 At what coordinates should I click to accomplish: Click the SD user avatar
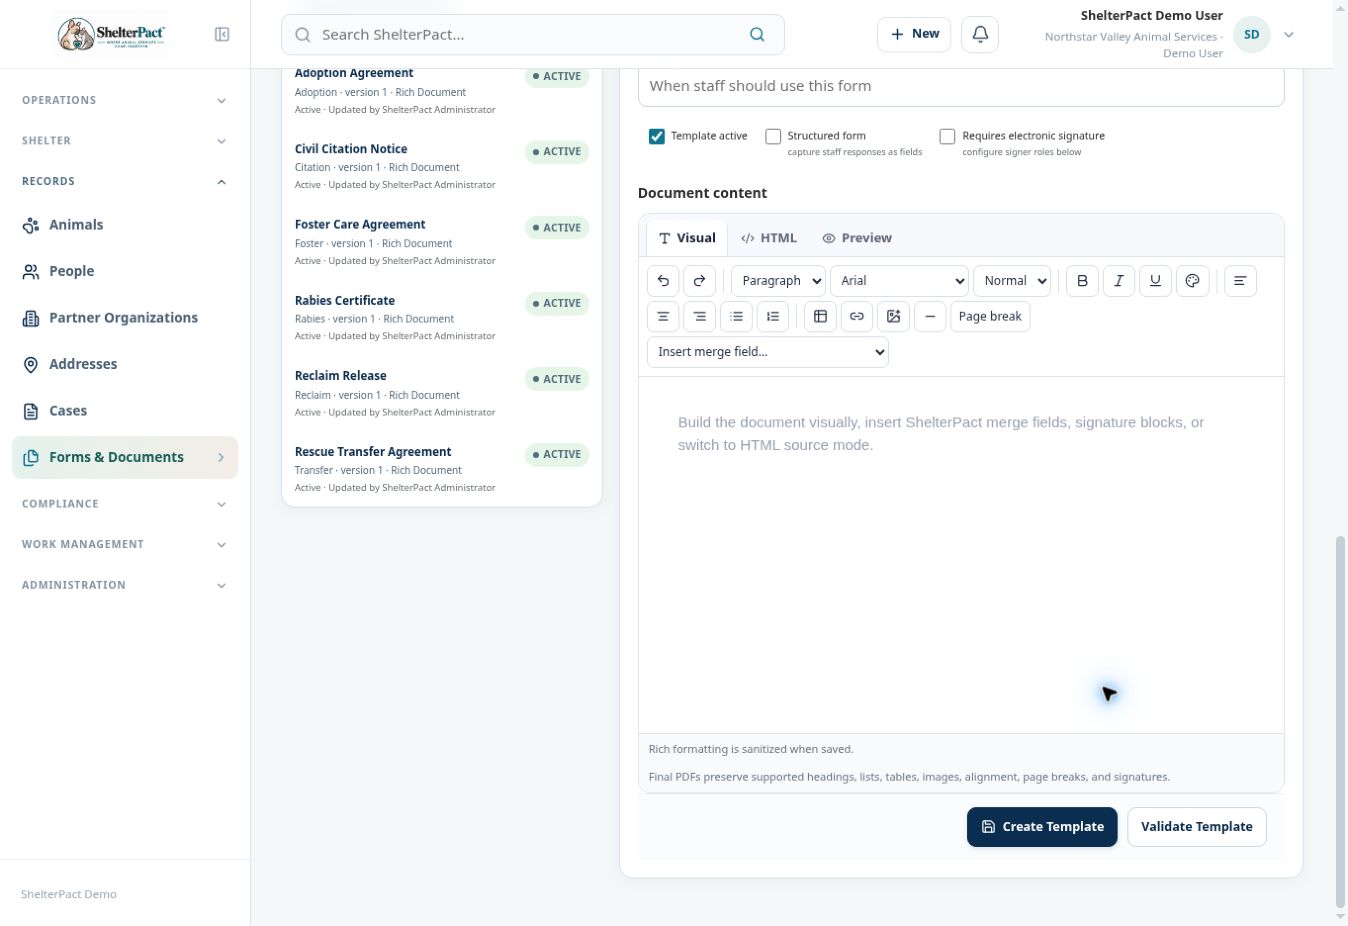[x=1252, y=35]
